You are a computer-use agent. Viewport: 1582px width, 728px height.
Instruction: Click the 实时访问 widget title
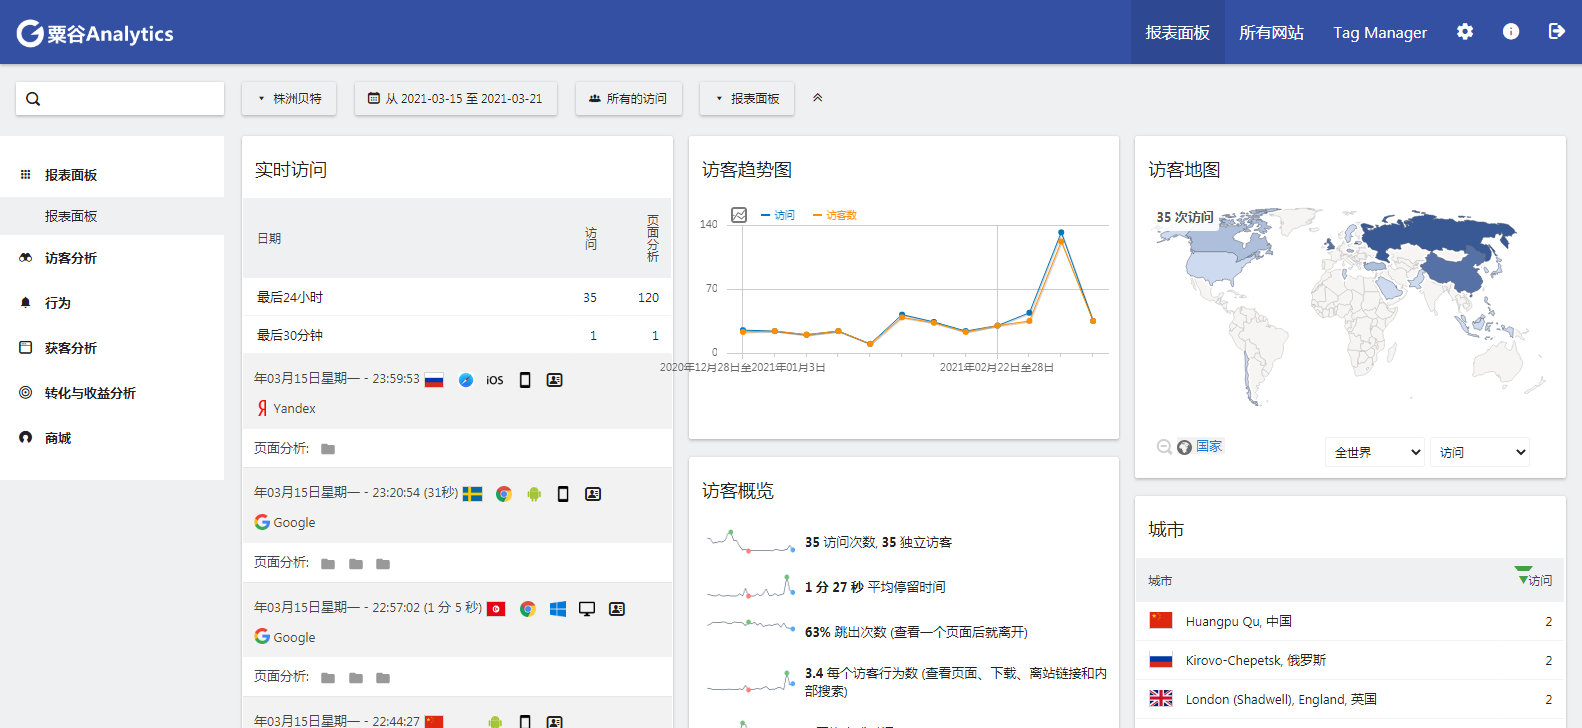[x=291, y=170]
